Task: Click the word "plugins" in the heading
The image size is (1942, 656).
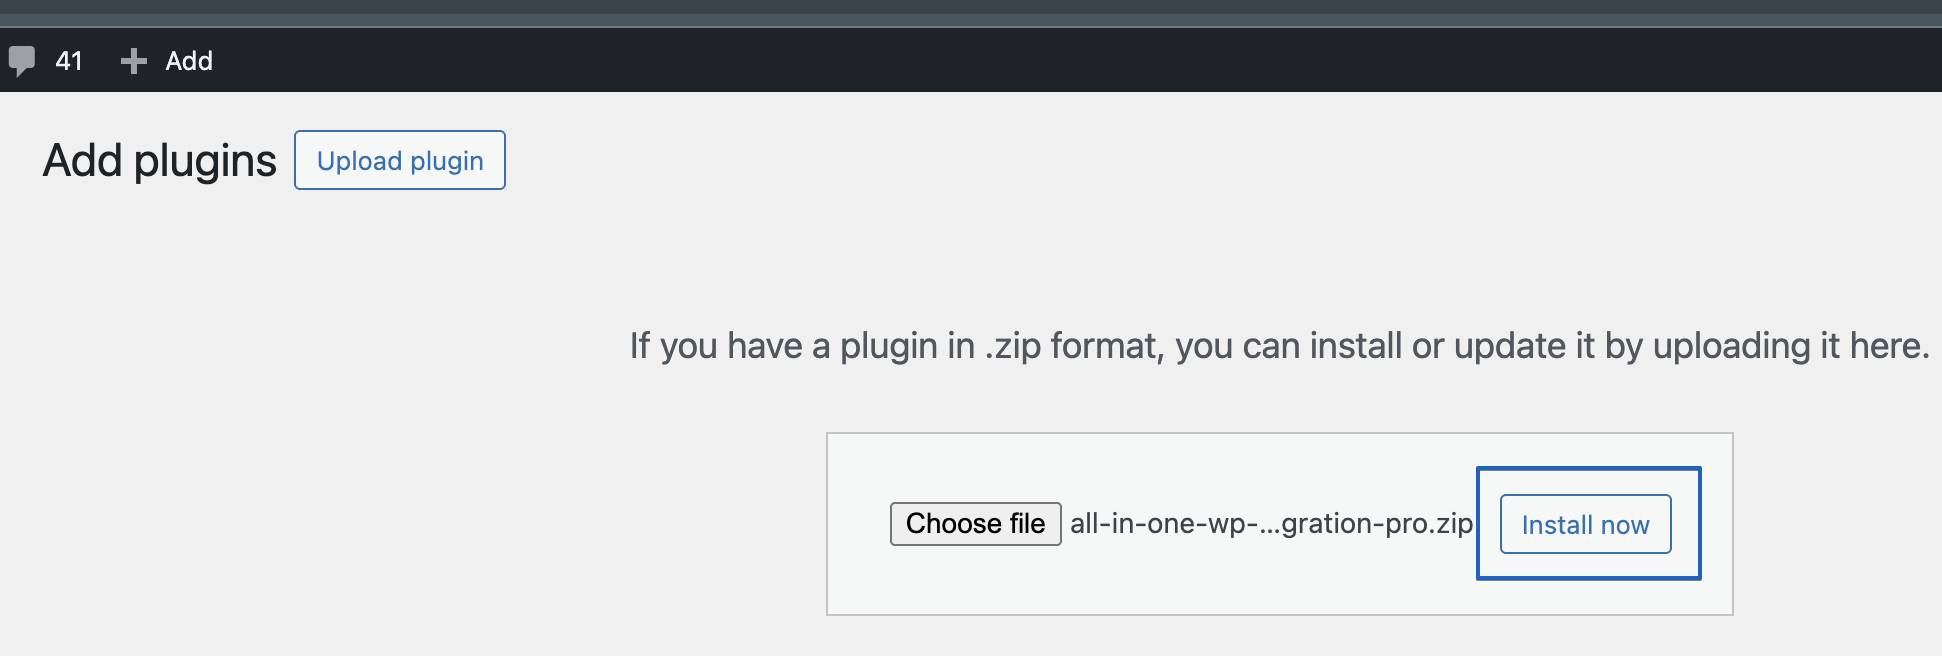Action: point(205,161)
